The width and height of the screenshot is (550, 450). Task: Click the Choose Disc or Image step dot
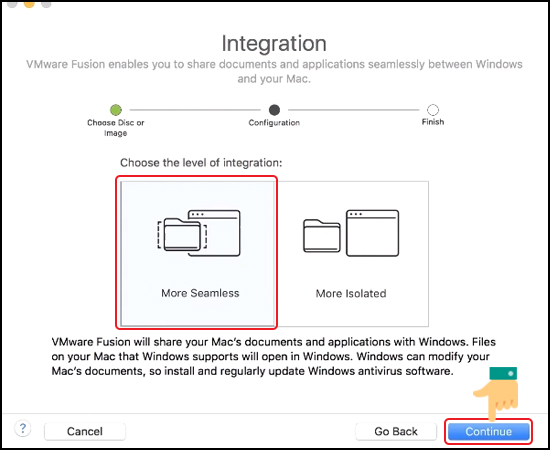116,110
